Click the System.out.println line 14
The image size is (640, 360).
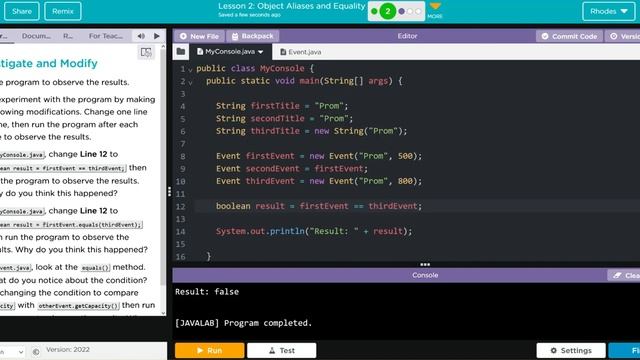coord(314,231)
